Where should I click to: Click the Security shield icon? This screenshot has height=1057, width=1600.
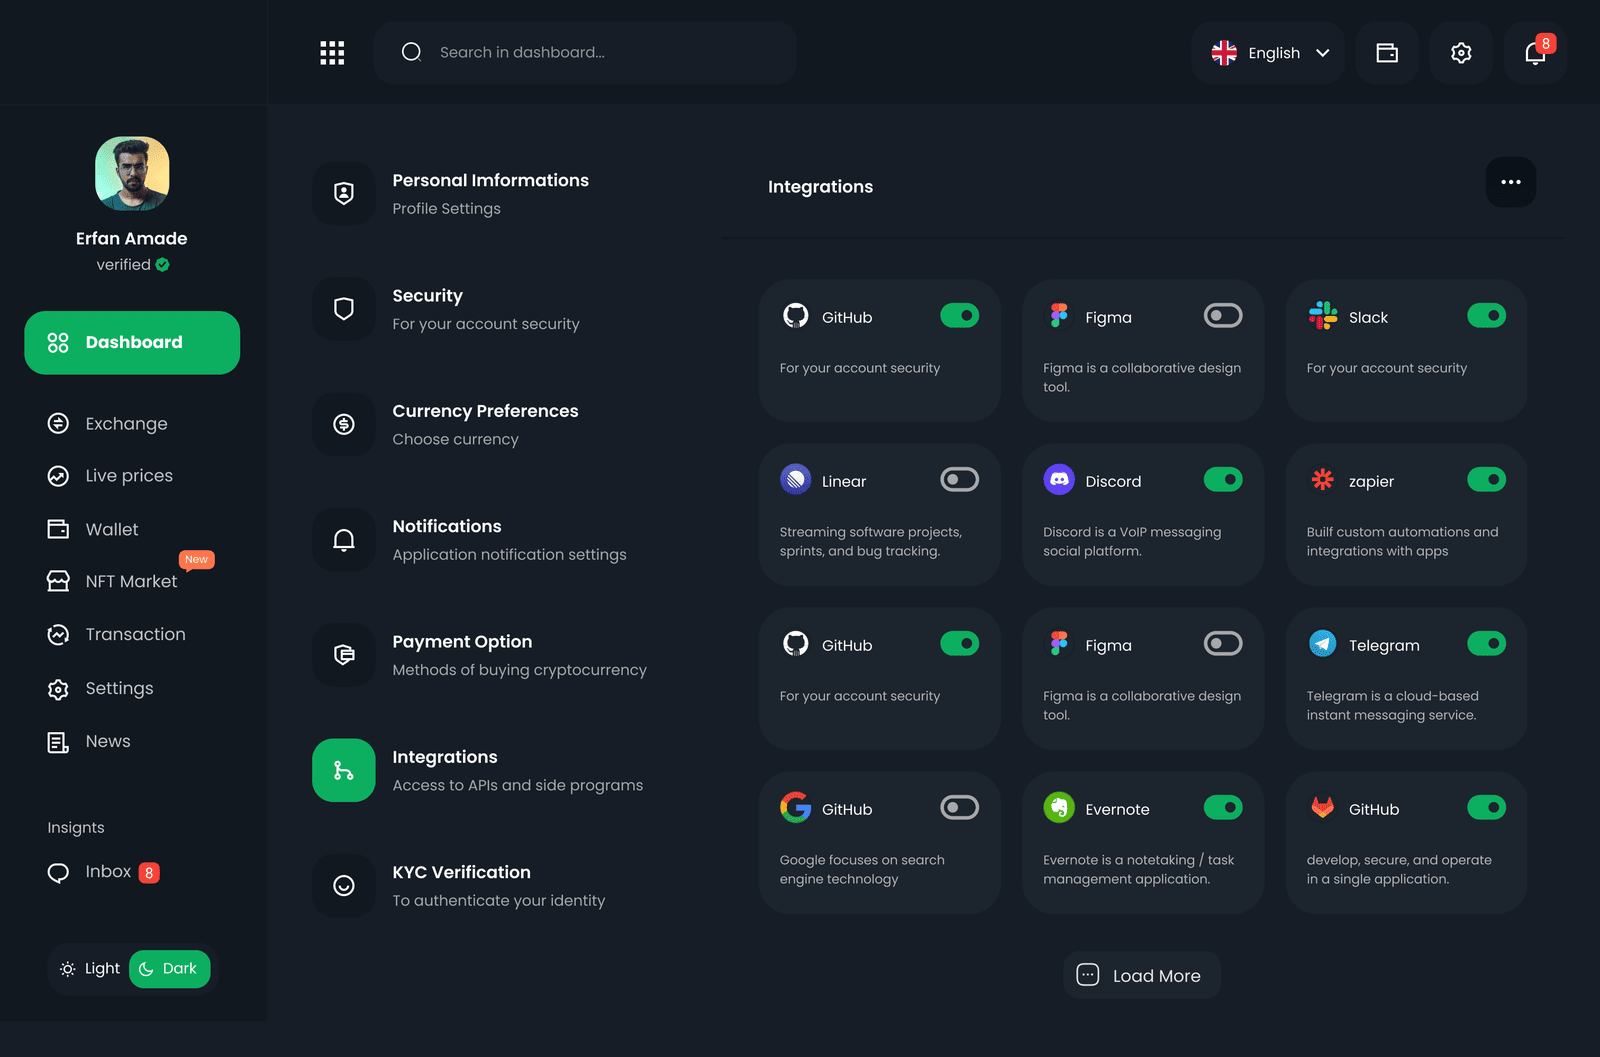[344, 309]
